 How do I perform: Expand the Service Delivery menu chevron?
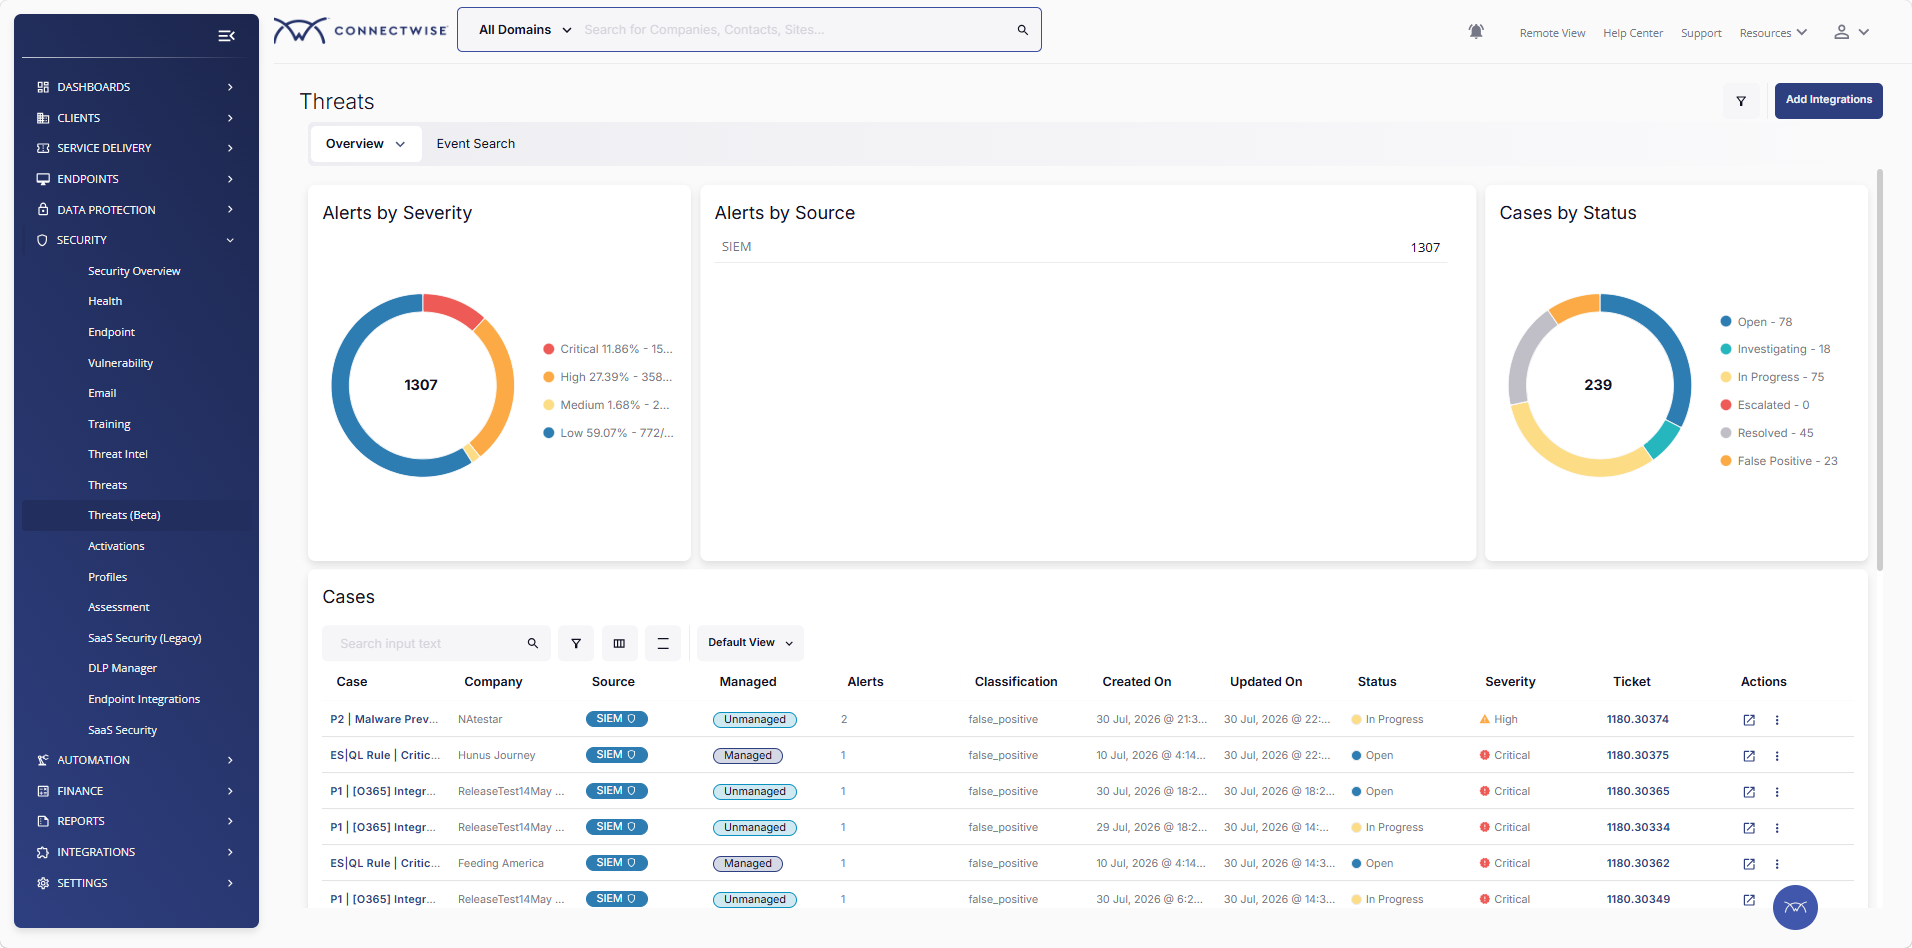point(230,148)
